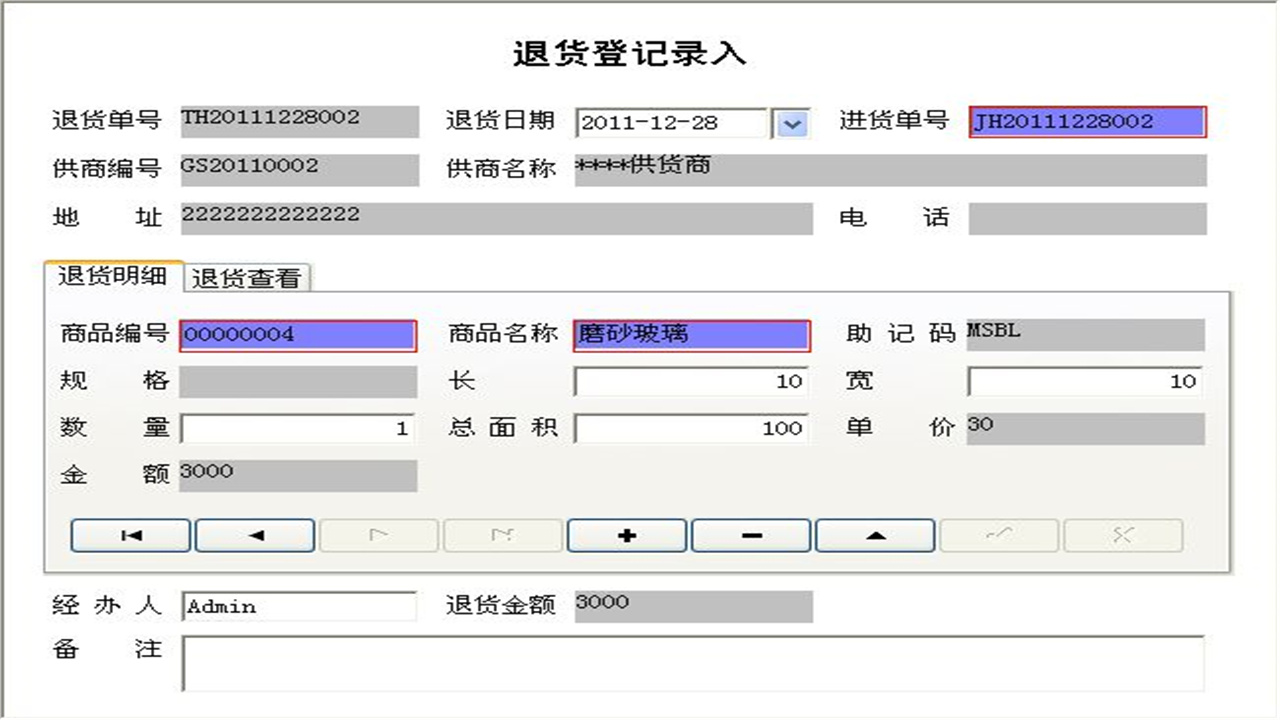
Task: Click the edit record triangle icon
Action: coord(874,535)
